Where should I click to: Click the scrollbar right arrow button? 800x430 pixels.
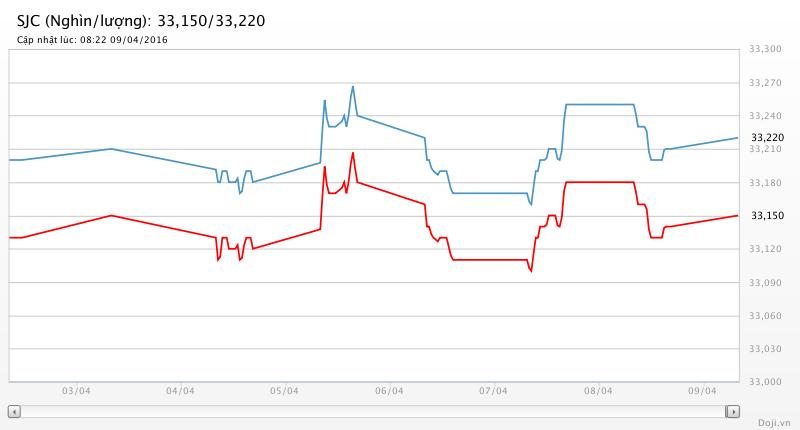point(733,411)
